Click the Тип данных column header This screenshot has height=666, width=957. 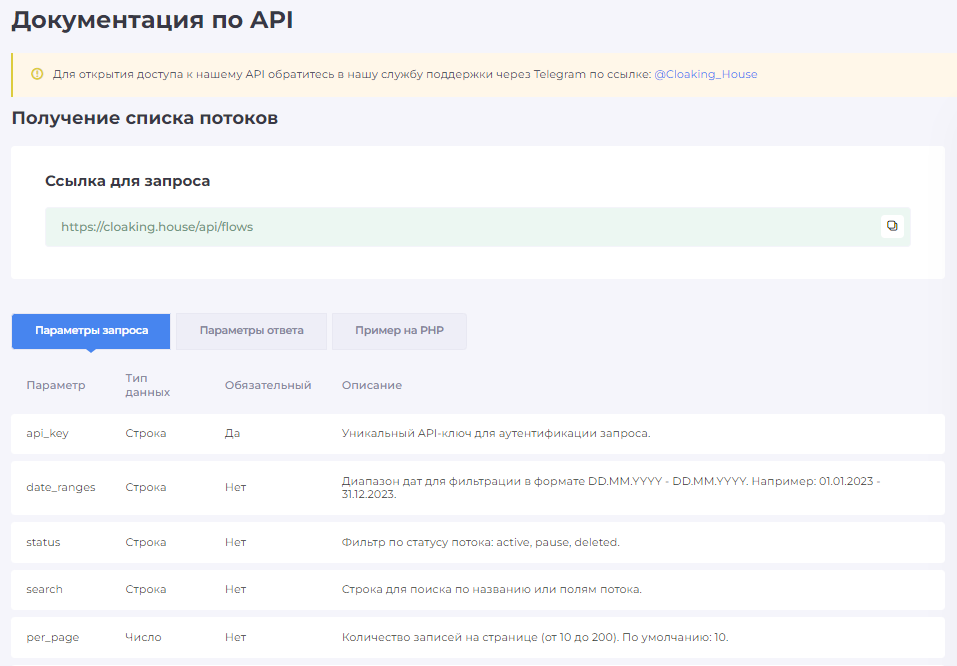click(148, 385)
